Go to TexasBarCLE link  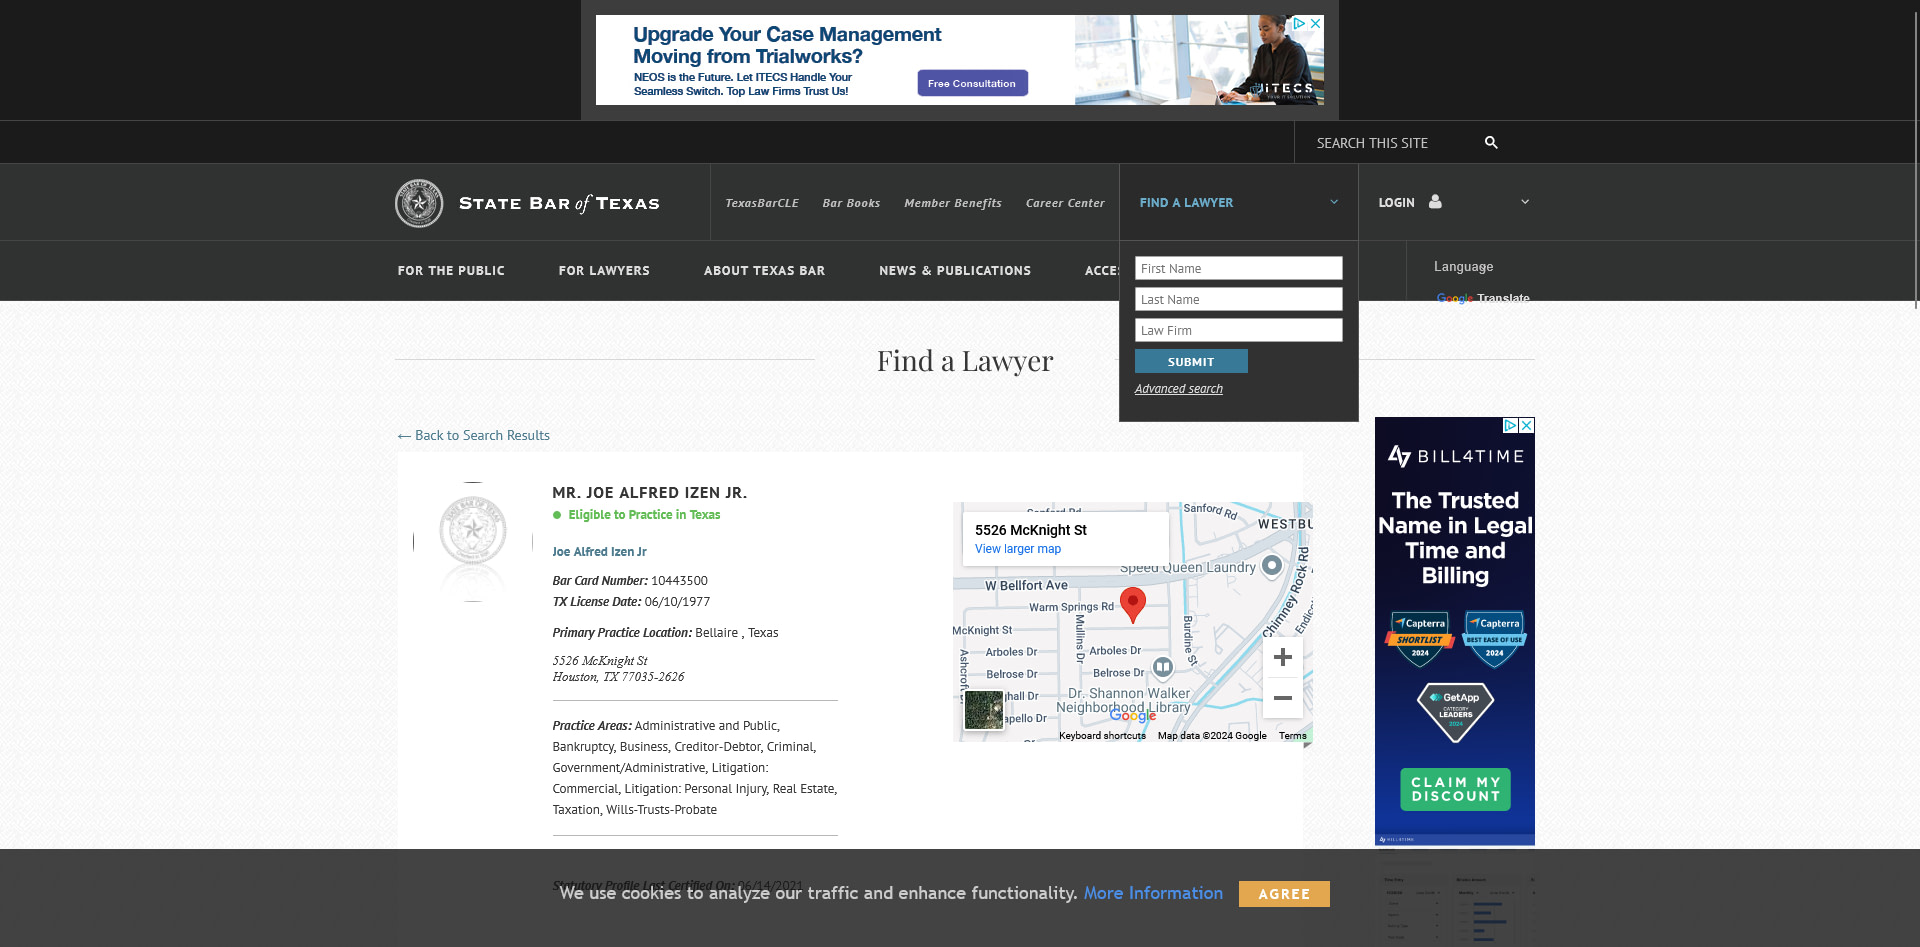coord(762,203)
